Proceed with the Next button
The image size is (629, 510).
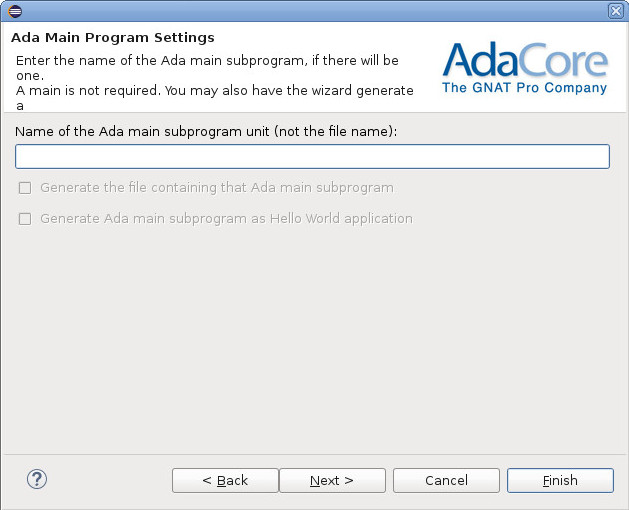point(331,481)
